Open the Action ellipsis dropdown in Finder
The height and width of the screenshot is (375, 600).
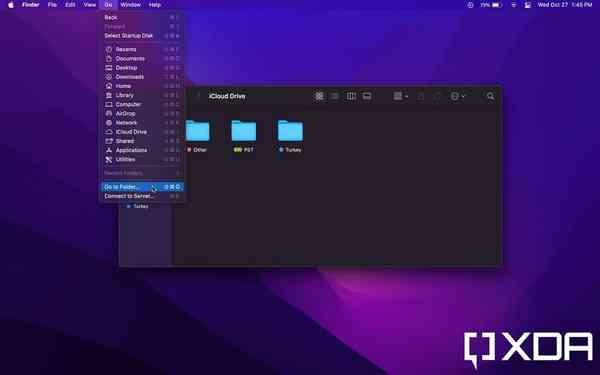click(457, 96)
